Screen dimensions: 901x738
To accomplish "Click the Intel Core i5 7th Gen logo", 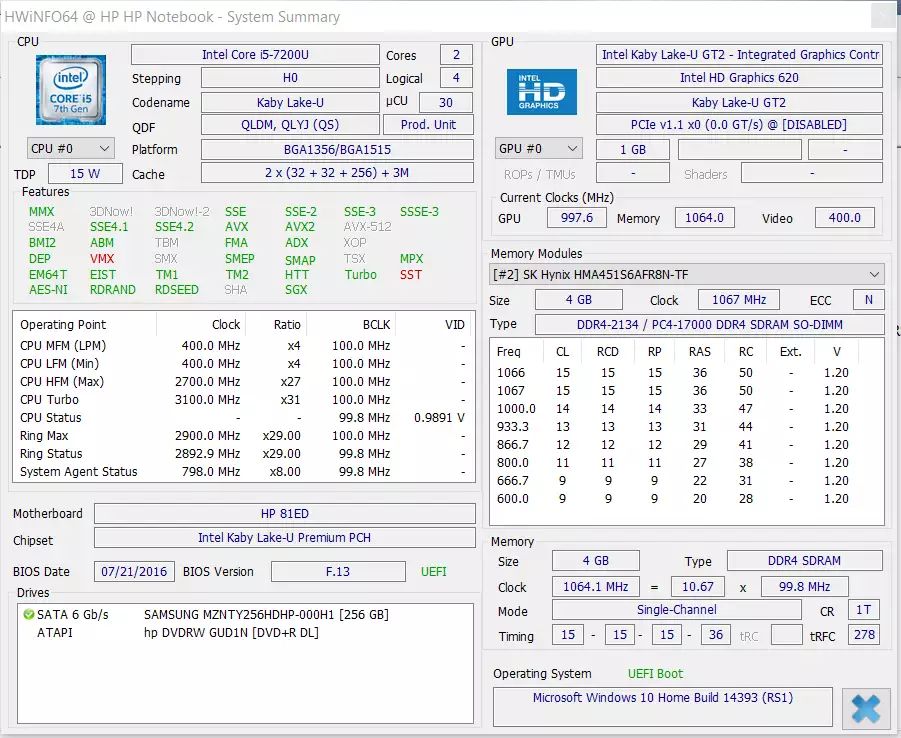I will 71,90.
